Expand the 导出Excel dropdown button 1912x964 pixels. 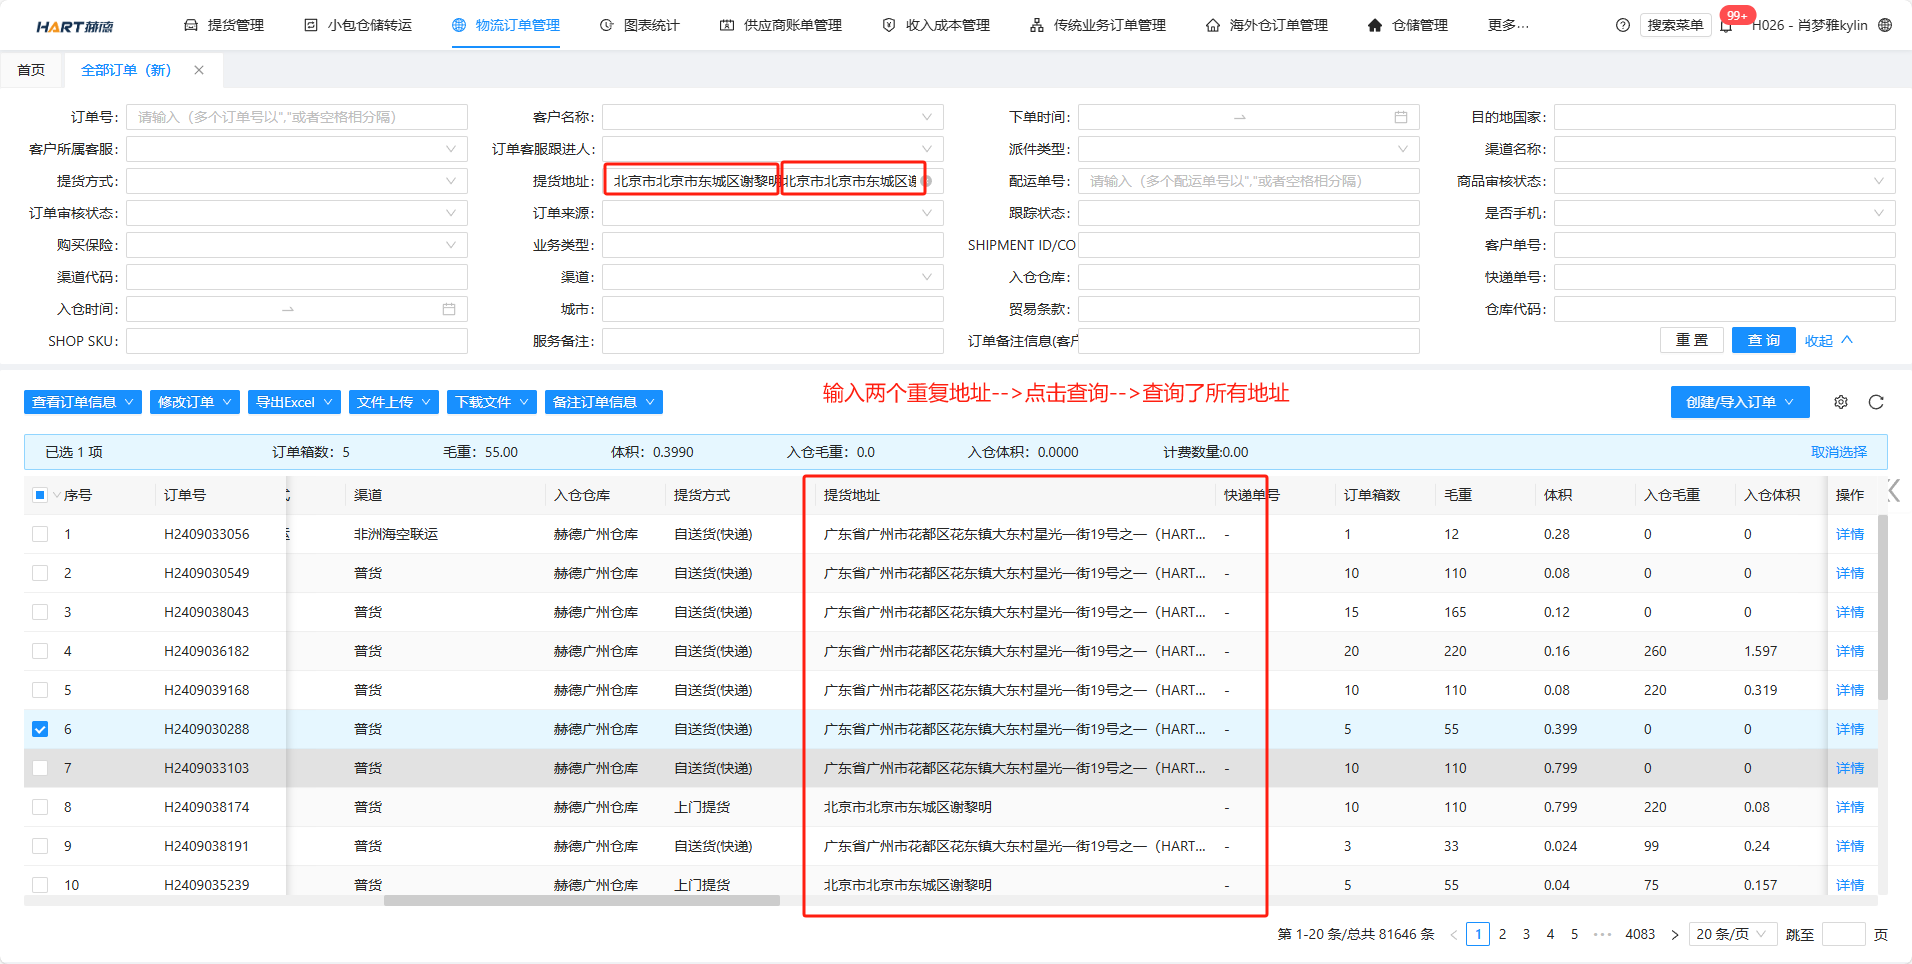294,402
